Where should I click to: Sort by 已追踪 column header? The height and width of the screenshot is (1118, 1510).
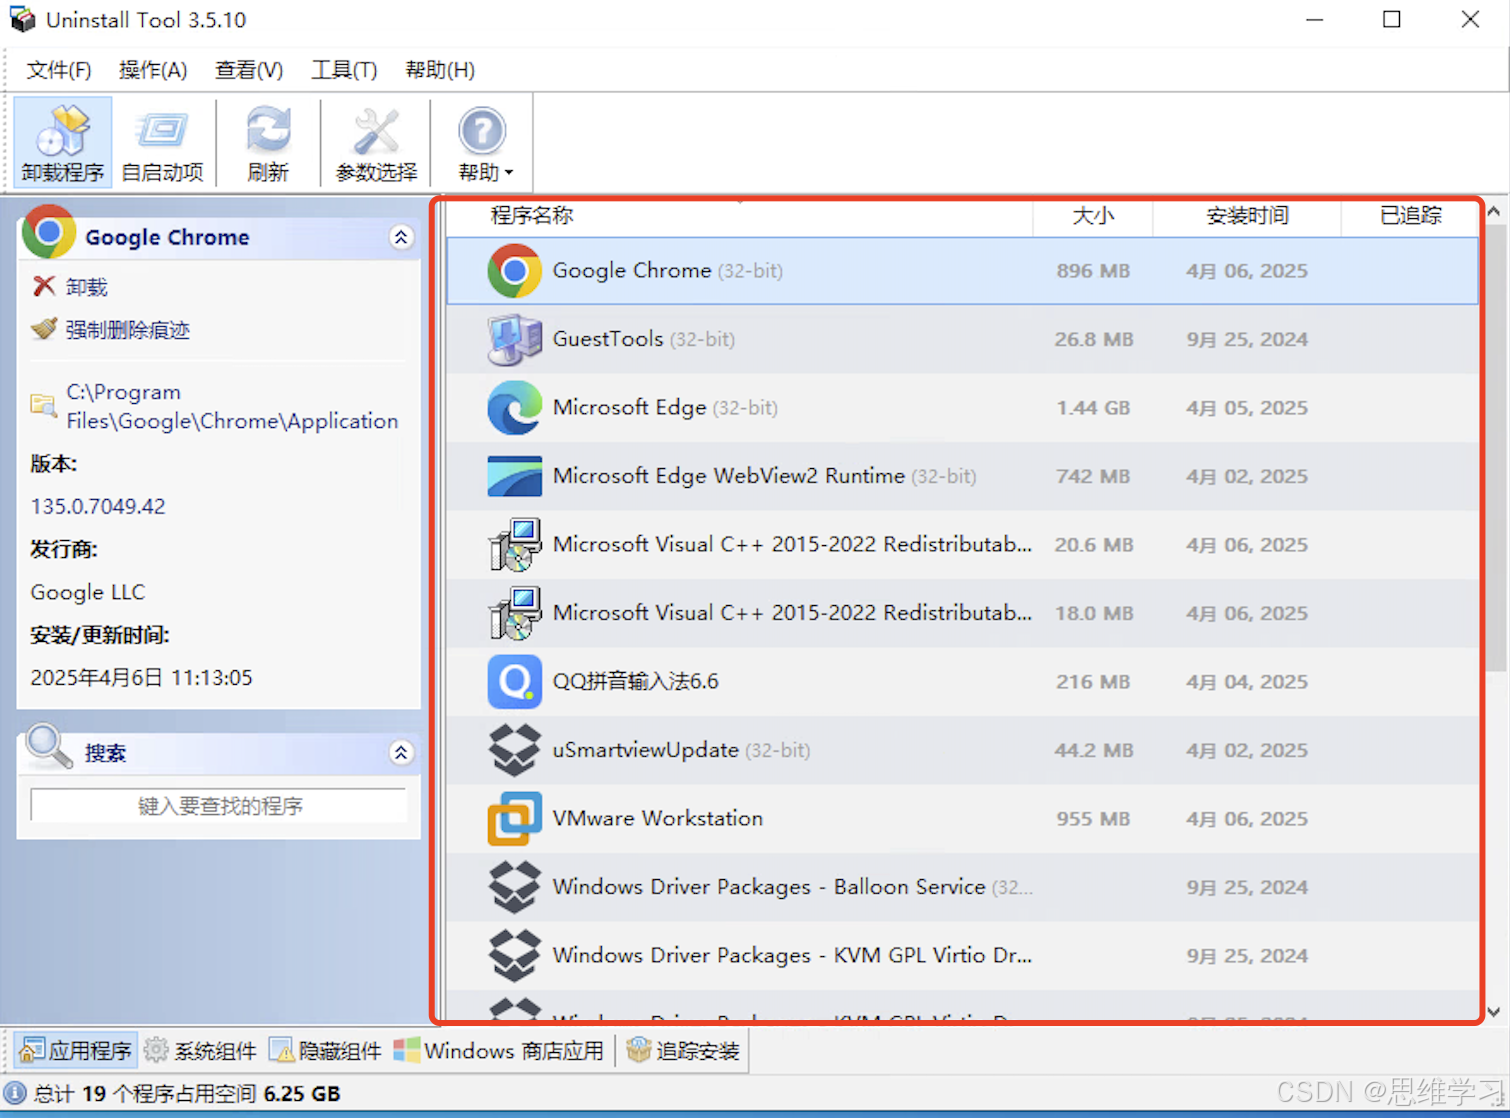coord(1410,216)
